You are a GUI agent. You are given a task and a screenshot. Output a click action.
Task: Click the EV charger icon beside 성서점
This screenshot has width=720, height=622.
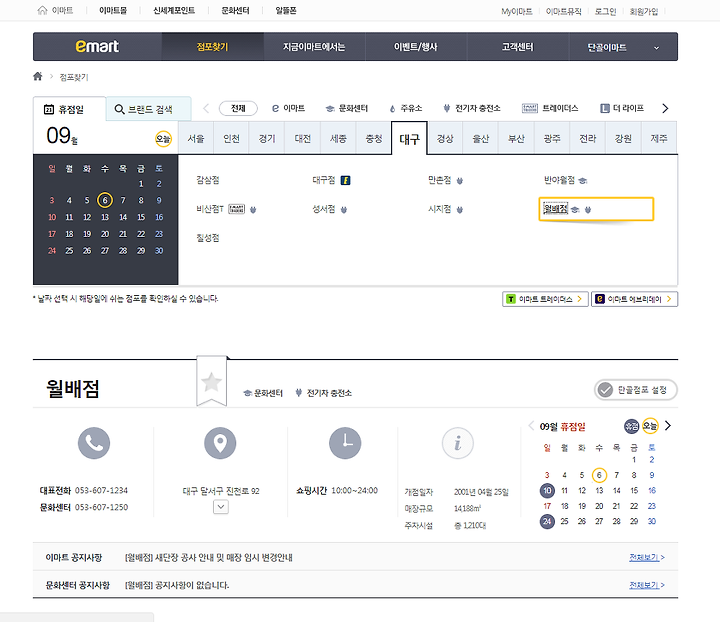click(344, 210)
